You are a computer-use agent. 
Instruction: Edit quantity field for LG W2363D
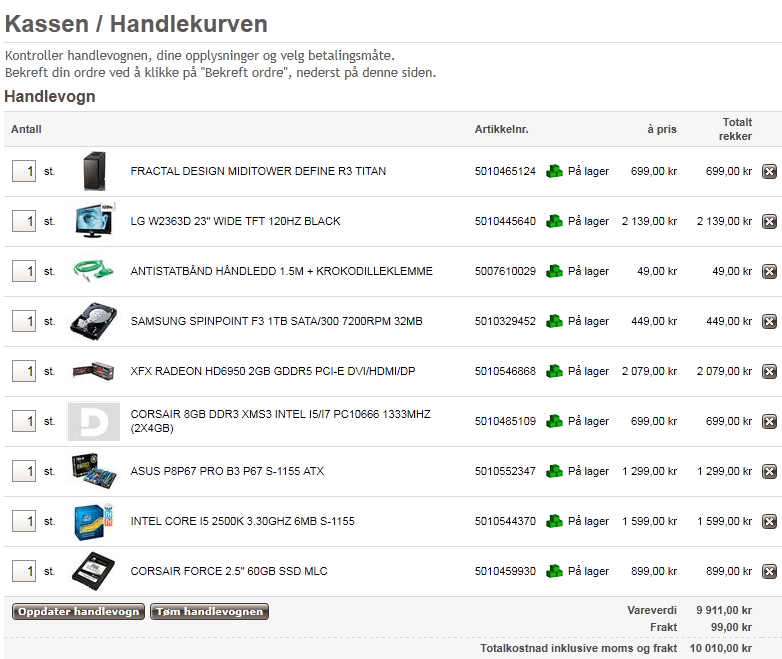pyautogui.click(x=24, y=221)
